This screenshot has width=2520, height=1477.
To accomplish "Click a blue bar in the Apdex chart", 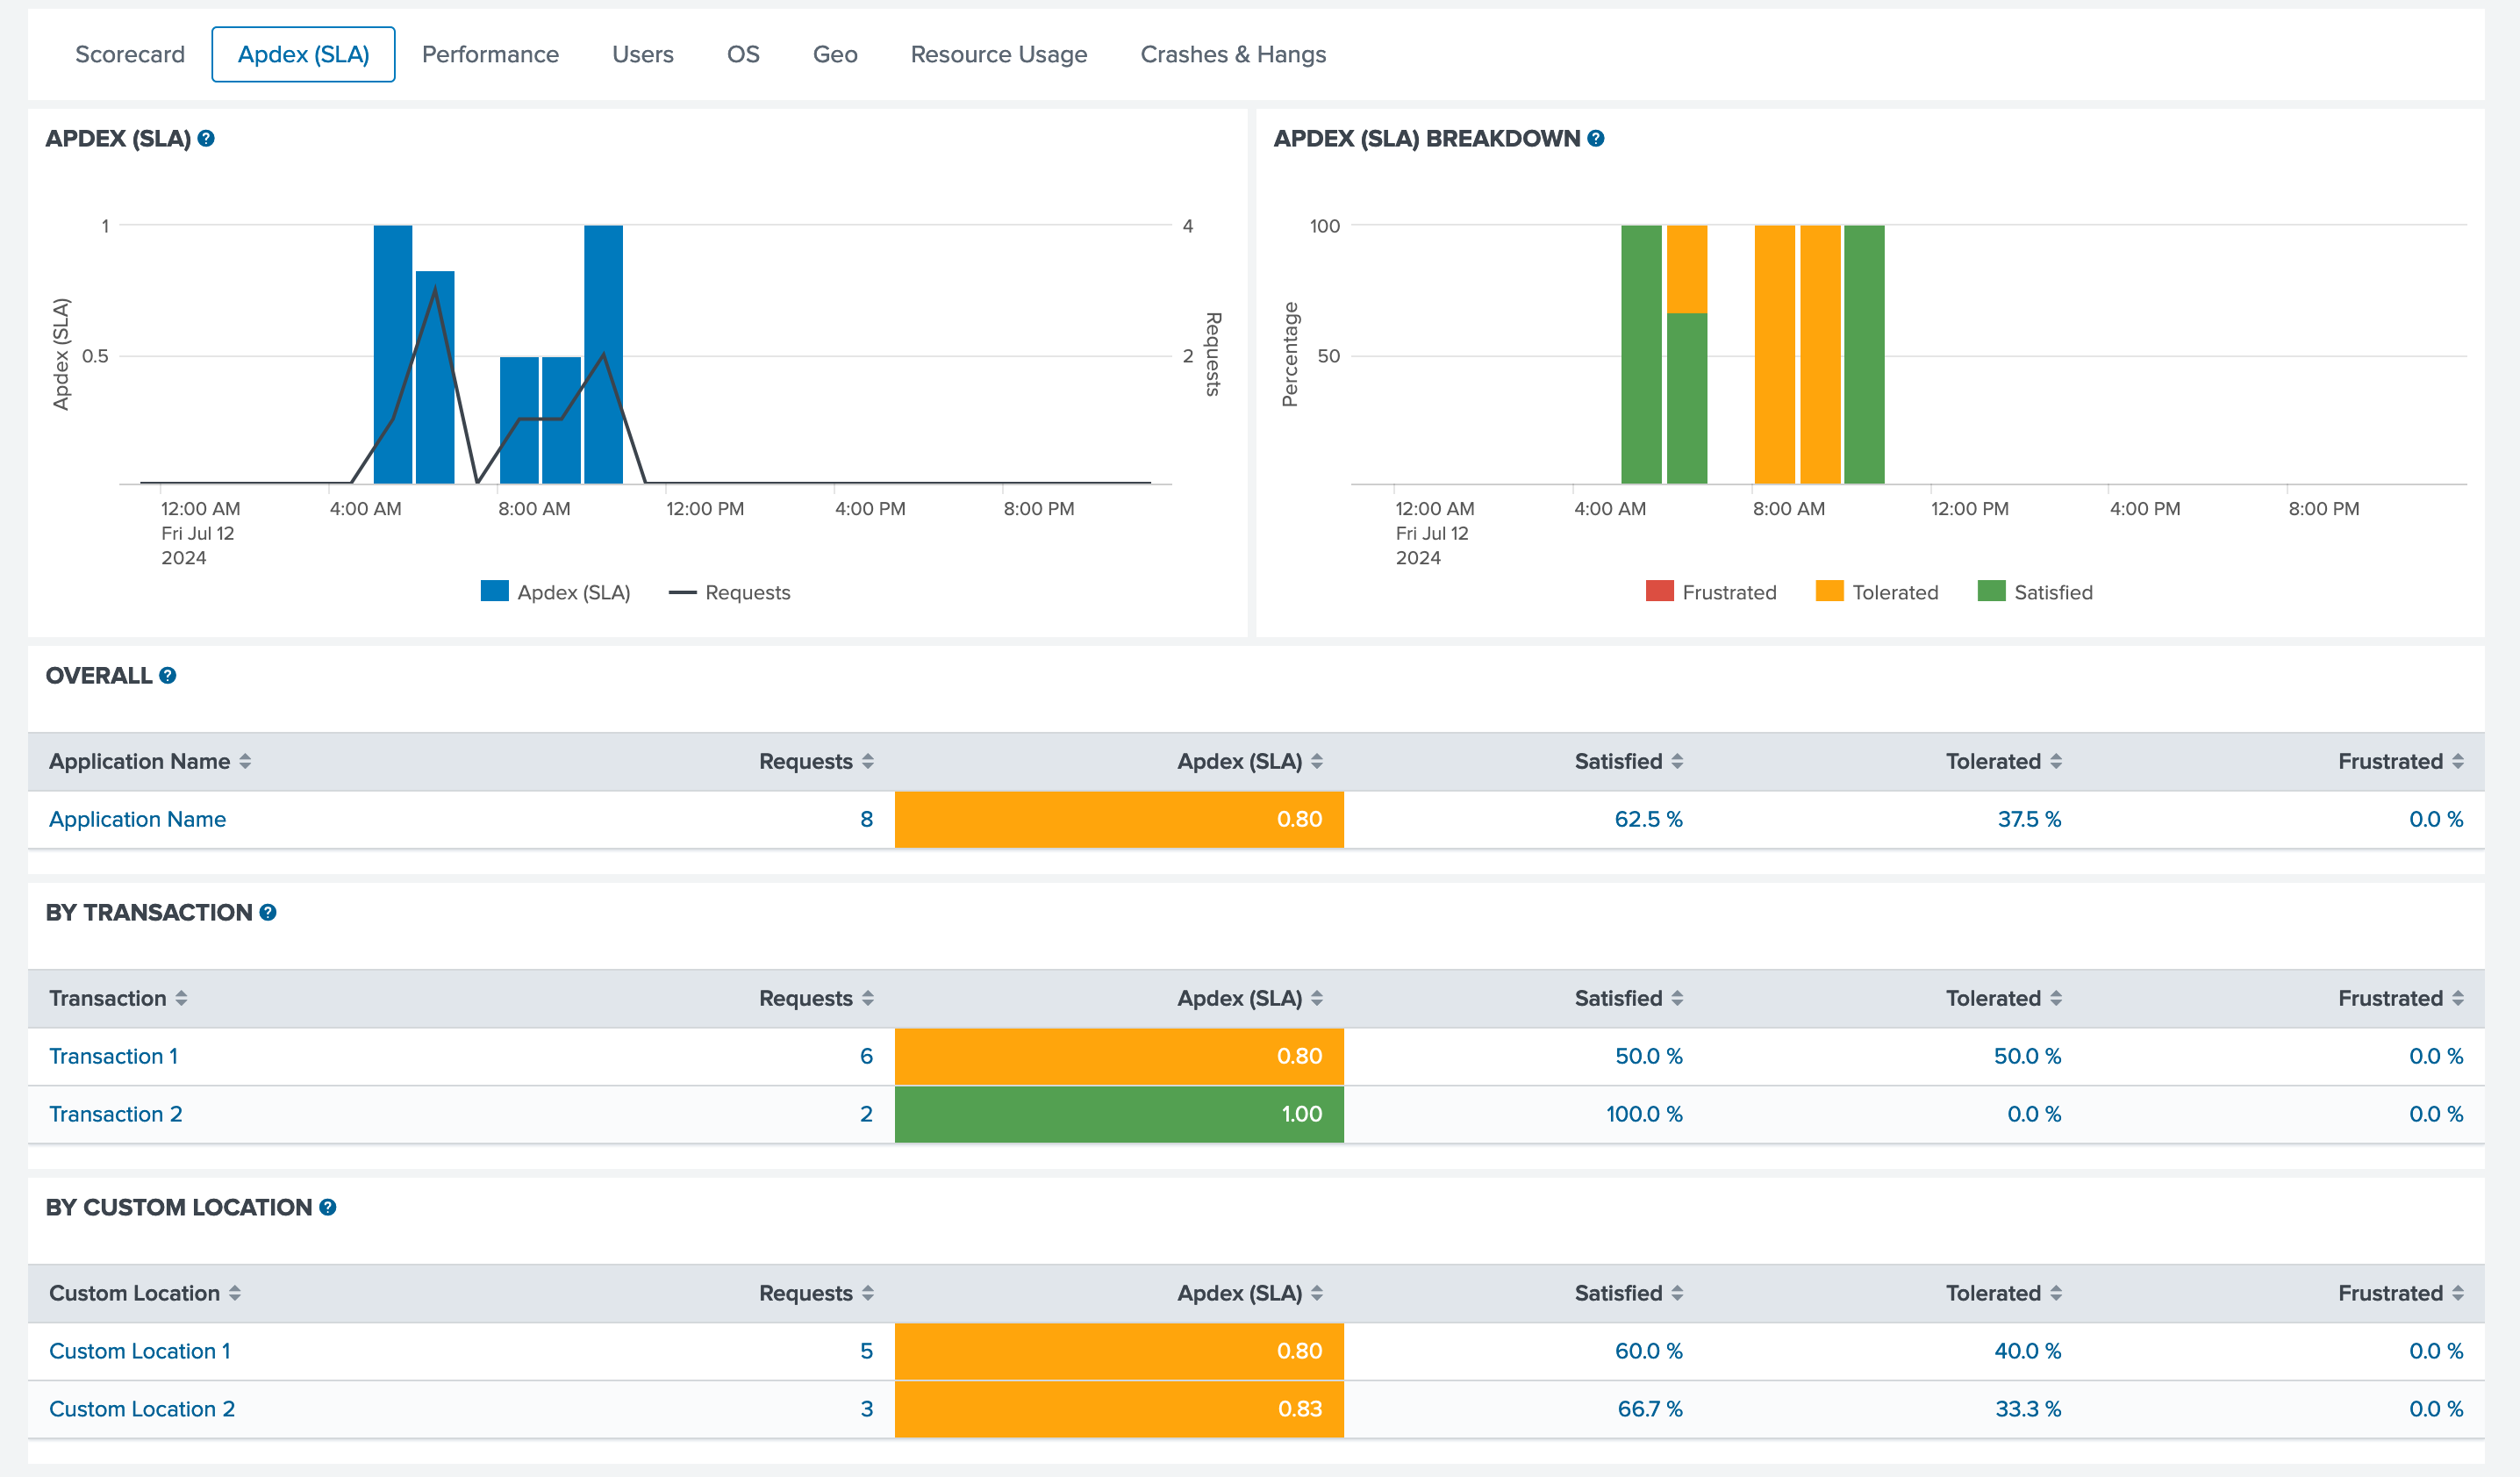I will pyautogui.click(x=394, y=350).
